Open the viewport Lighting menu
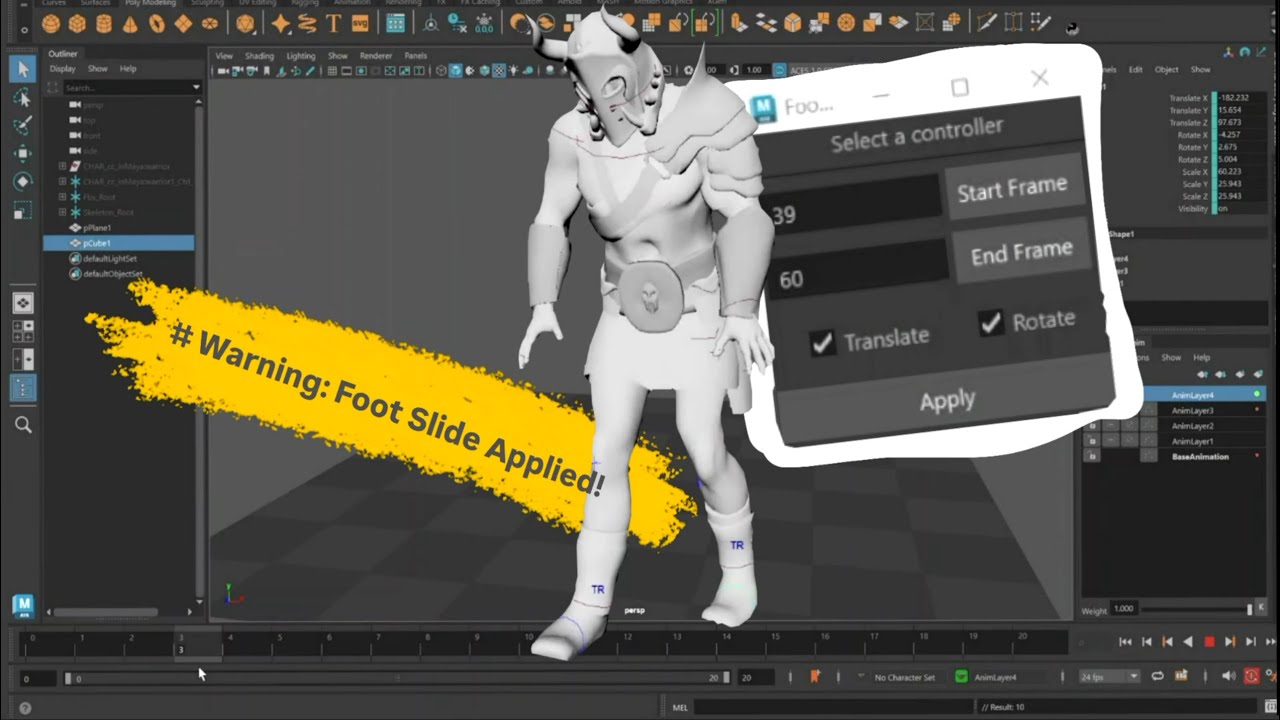 [300, 56]
